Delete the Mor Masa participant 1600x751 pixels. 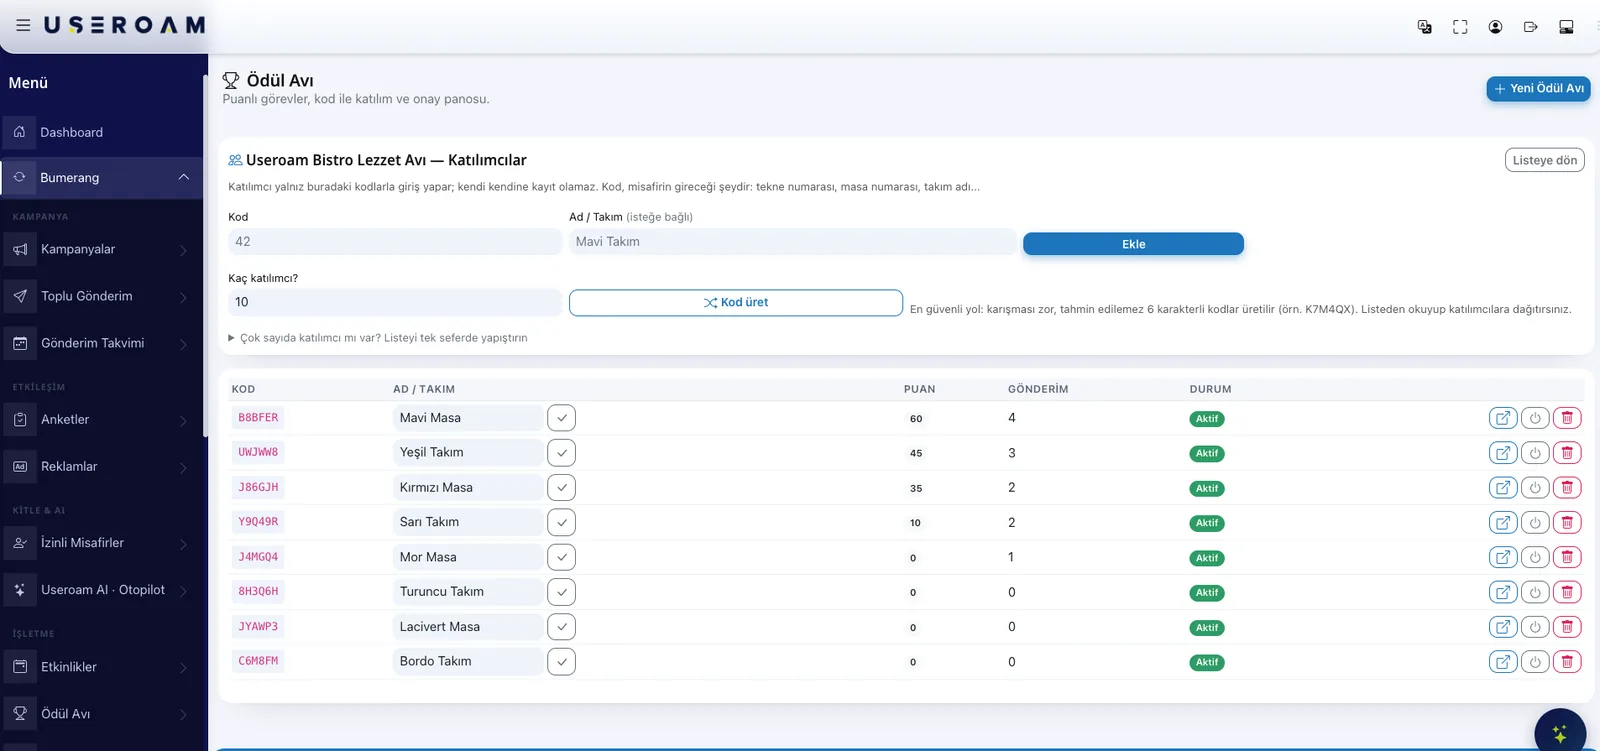tap(1567, 557)
